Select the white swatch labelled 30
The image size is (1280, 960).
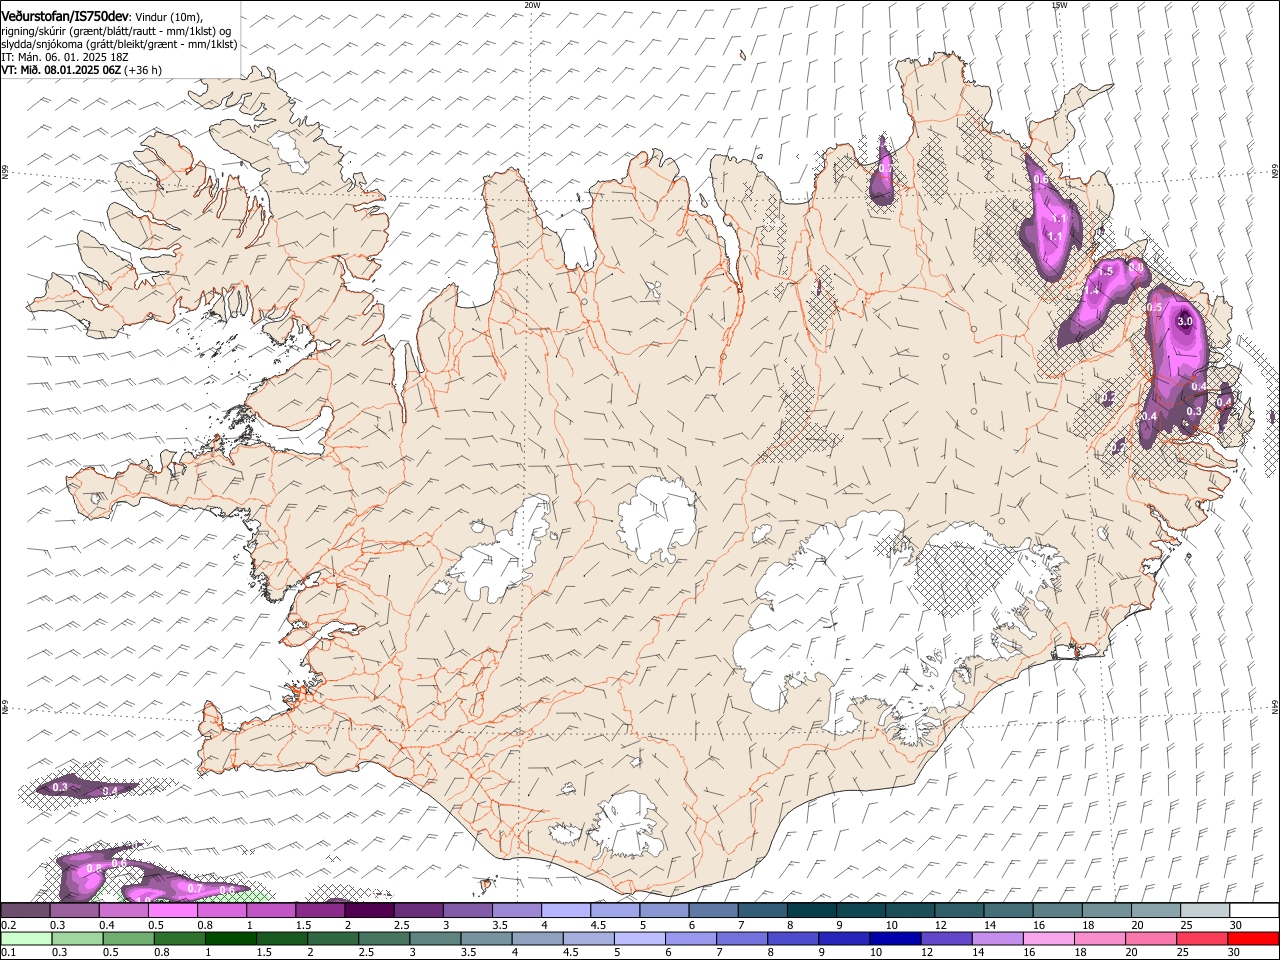(x=1254, y=910)
